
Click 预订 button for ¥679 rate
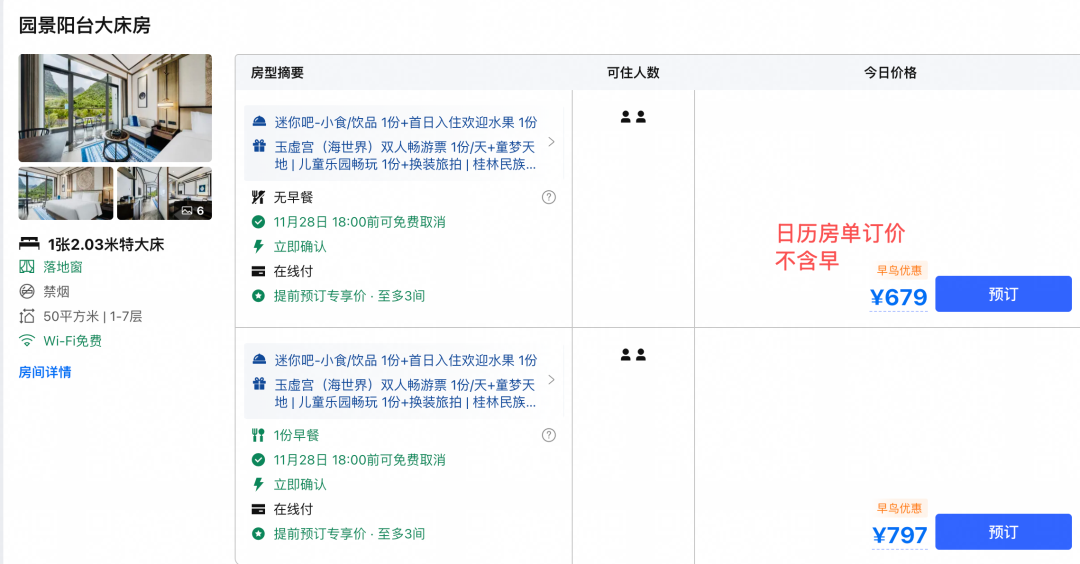(x=1003, y=294)
